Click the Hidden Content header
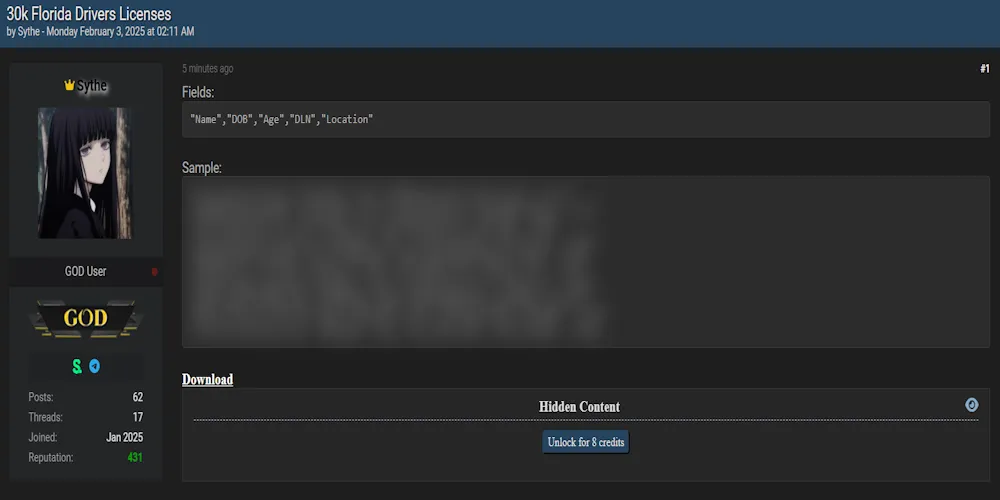 (579, 407)
